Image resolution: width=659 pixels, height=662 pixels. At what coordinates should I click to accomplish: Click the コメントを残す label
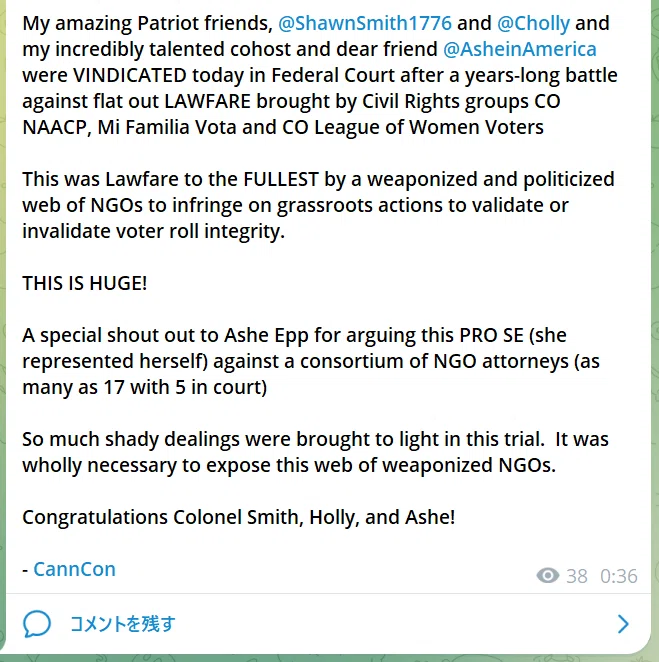[122, 624]
